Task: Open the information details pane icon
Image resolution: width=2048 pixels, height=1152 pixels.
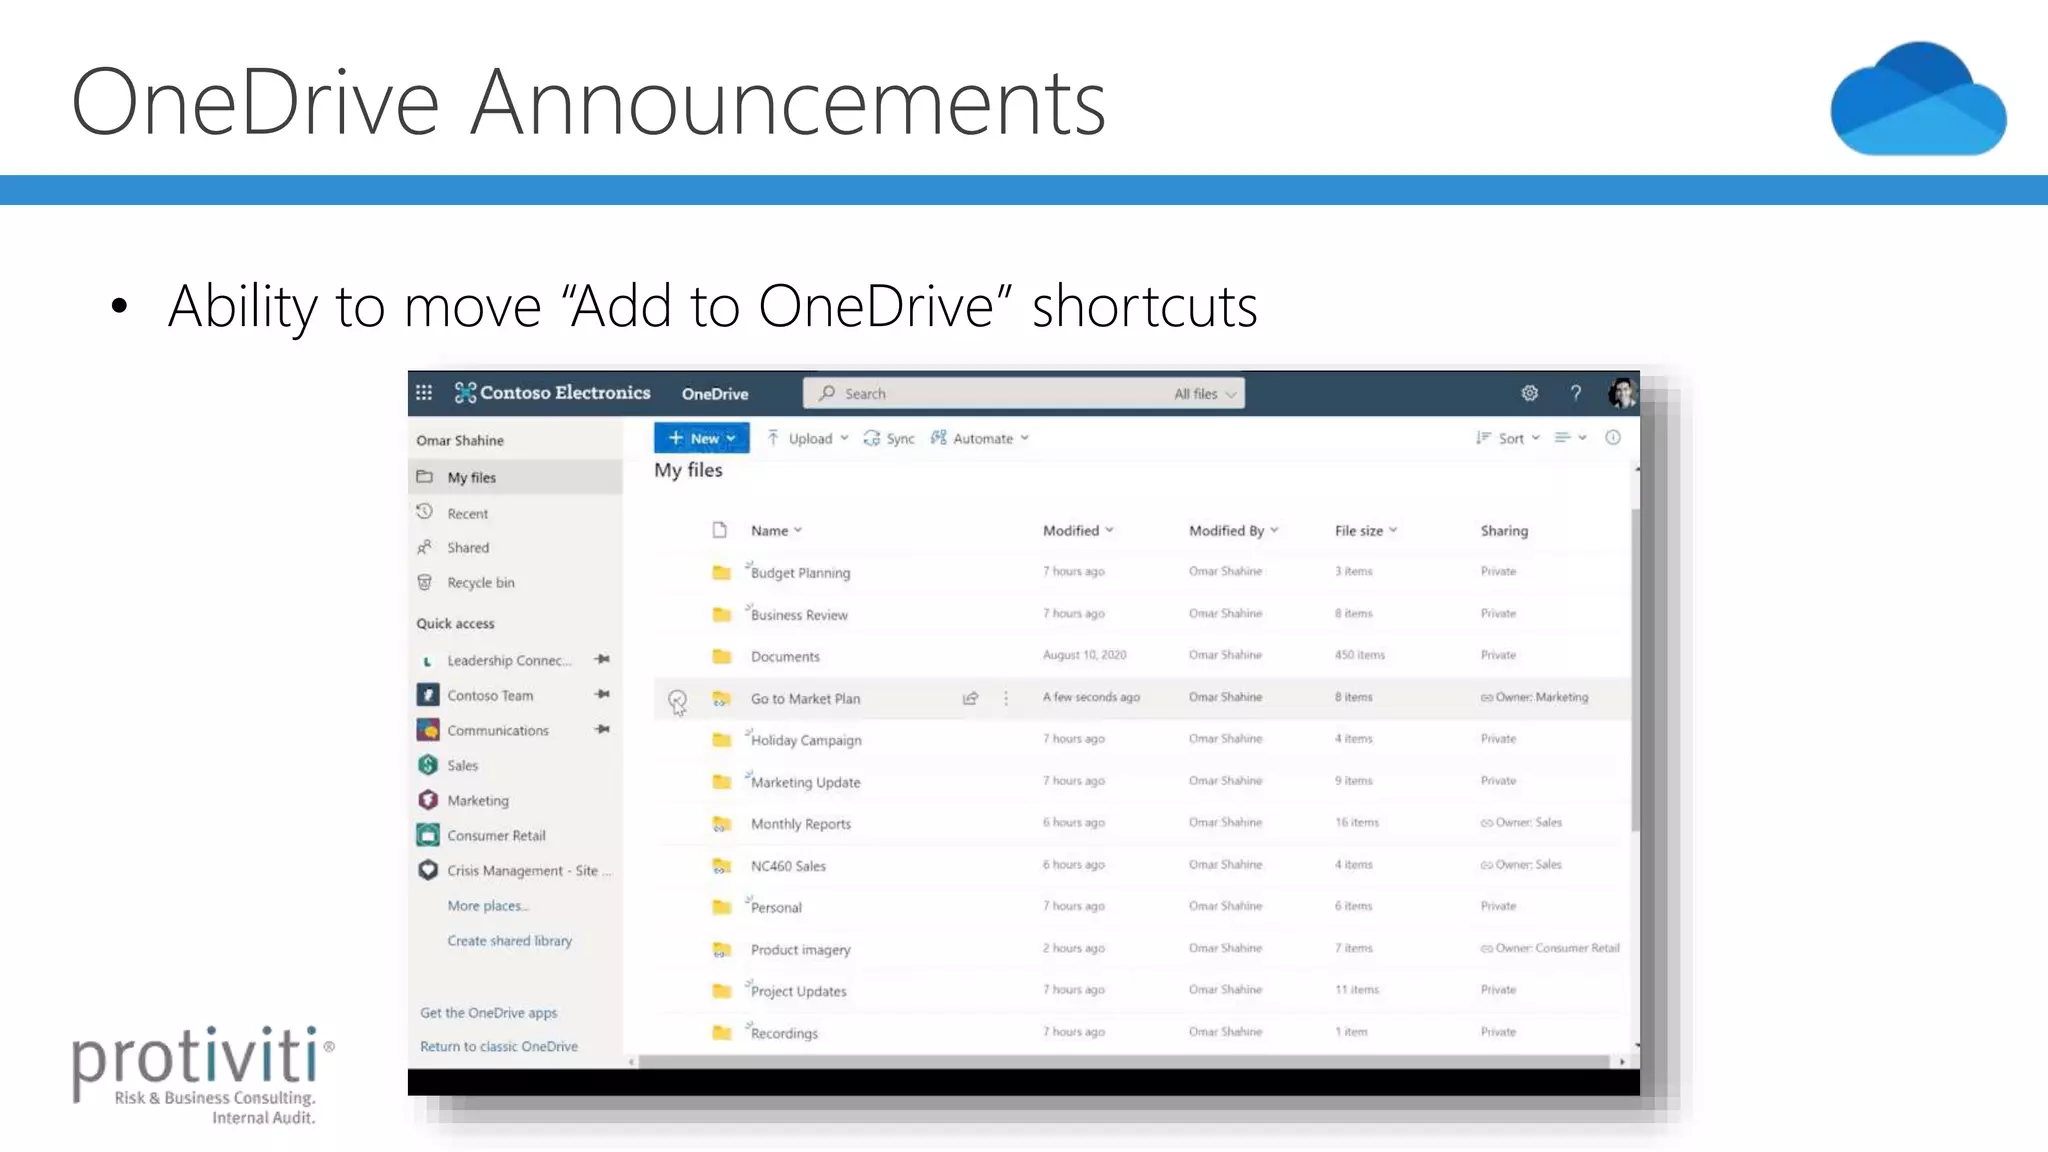Action: click(1613, 438)
